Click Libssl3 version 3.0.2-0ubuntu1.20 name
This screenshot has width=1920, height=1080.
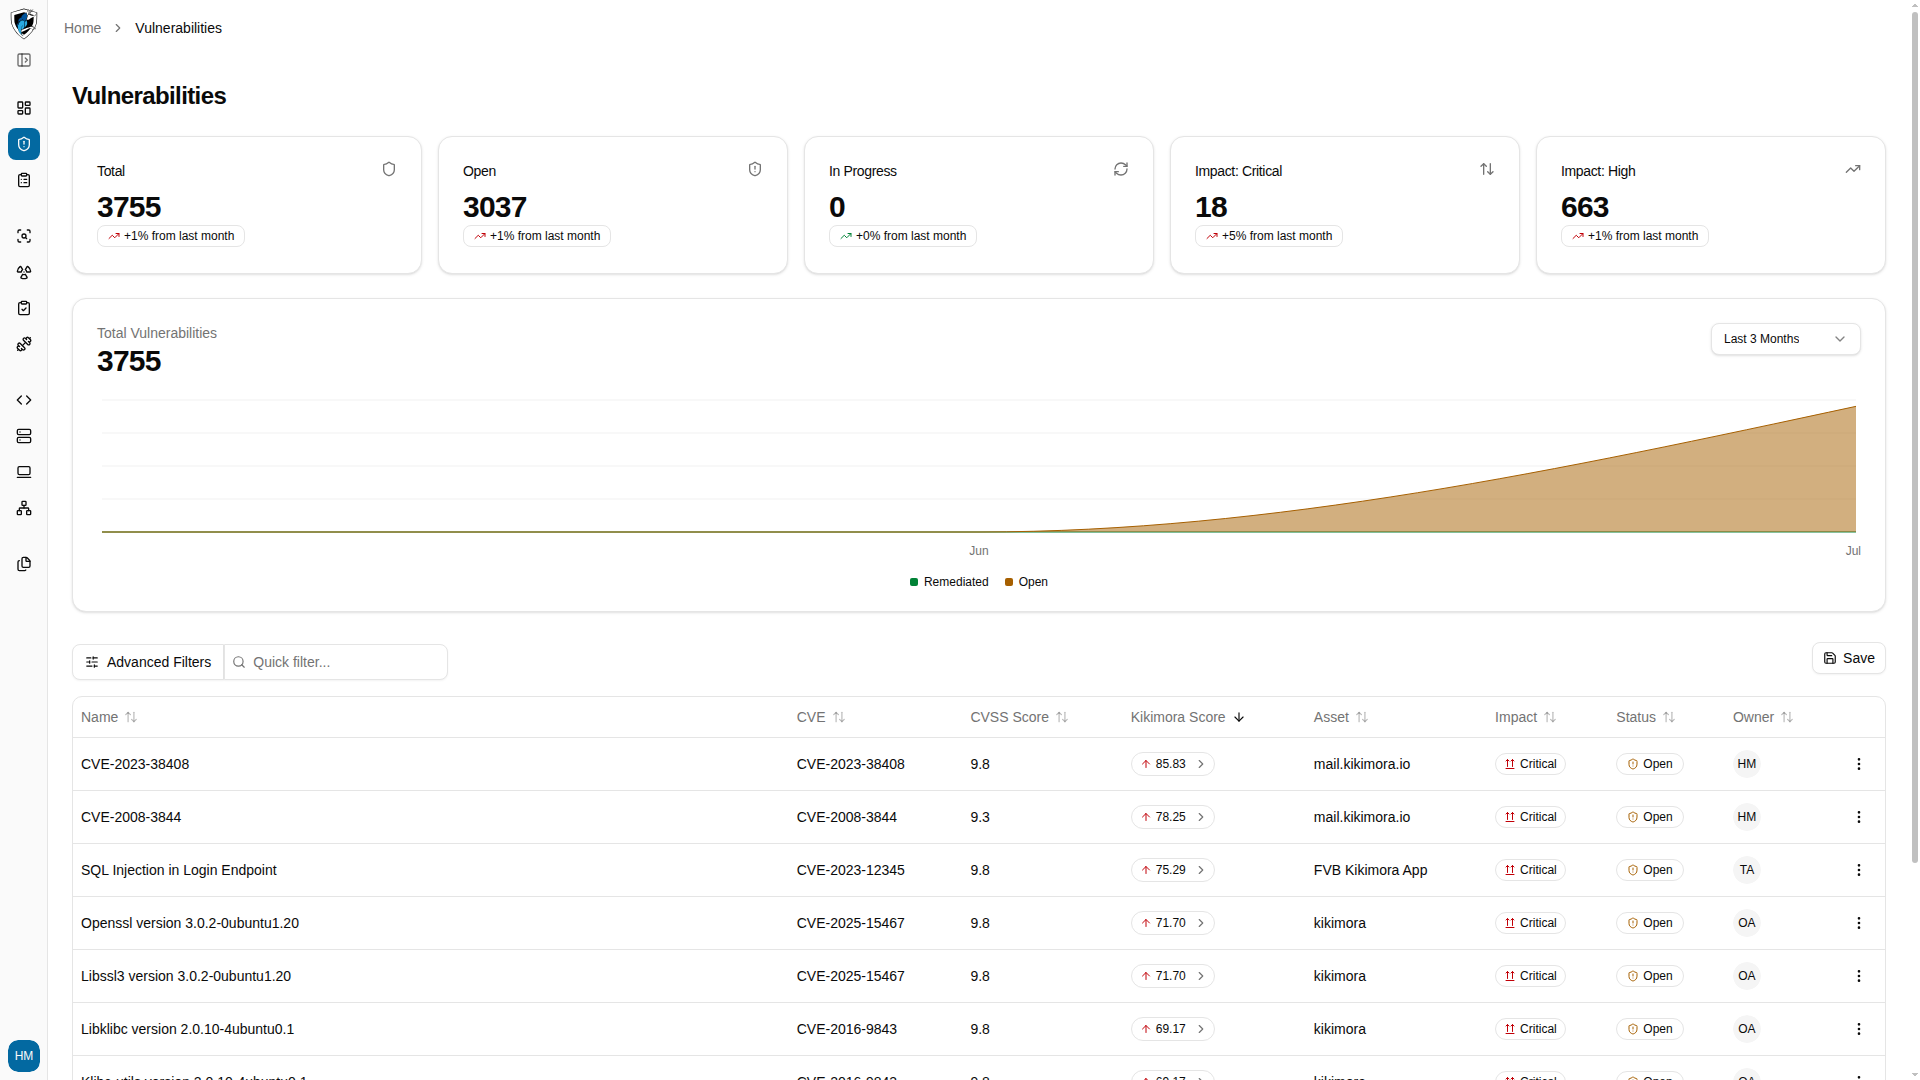[186, 976]
